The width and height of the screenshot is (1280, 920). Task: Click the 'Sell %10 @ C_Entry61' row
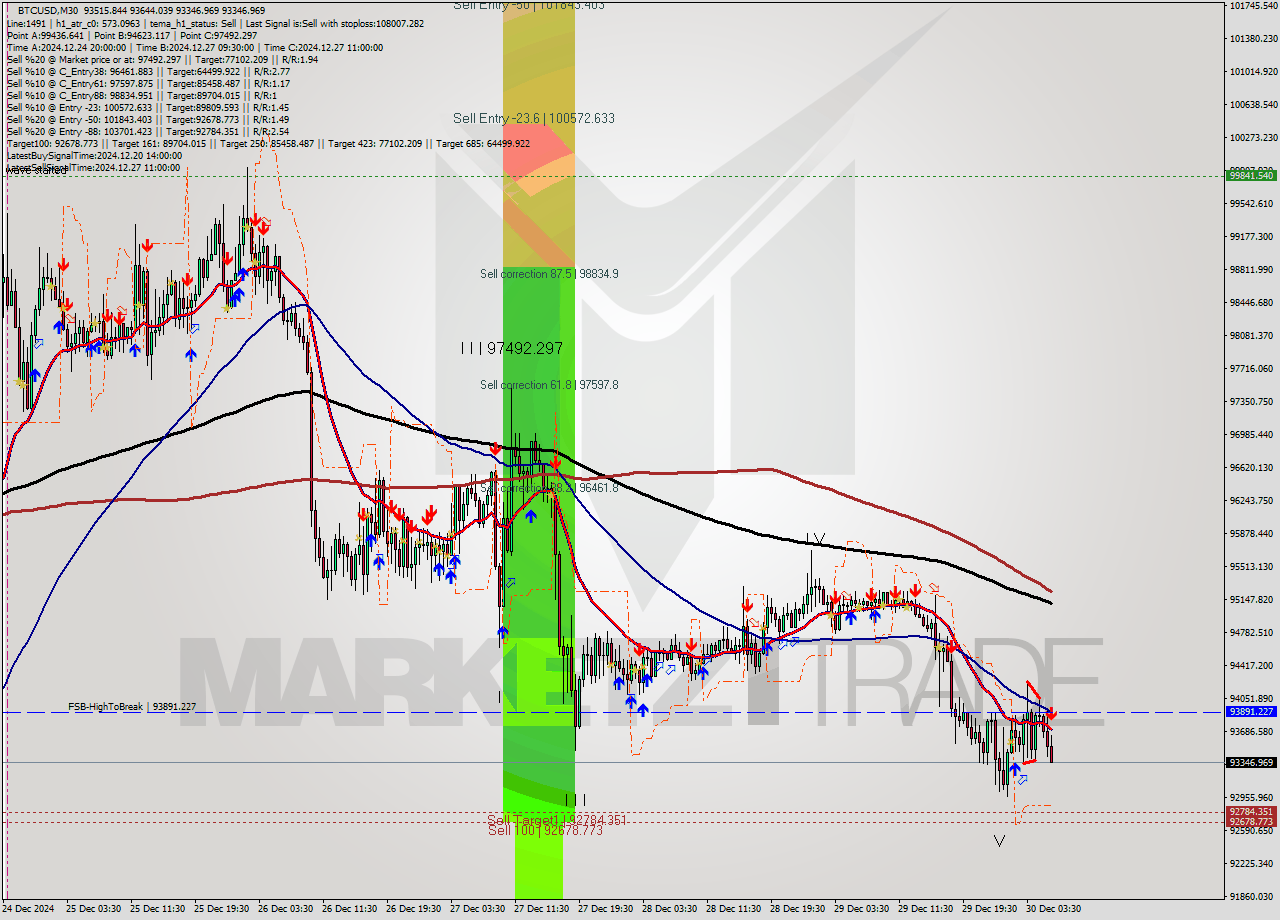click(x=148, y=83)
